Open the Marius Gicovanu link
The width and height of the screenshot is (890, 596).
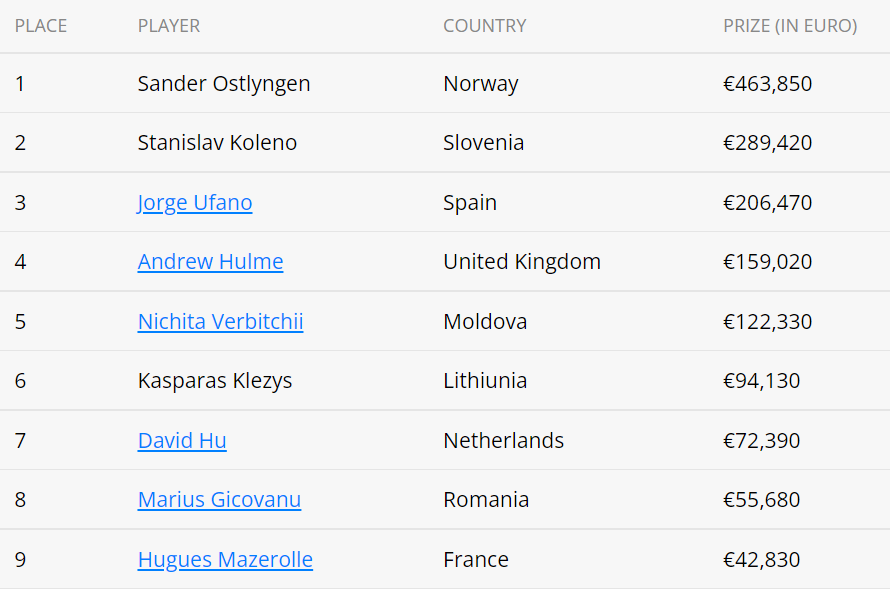pos(219,500)
